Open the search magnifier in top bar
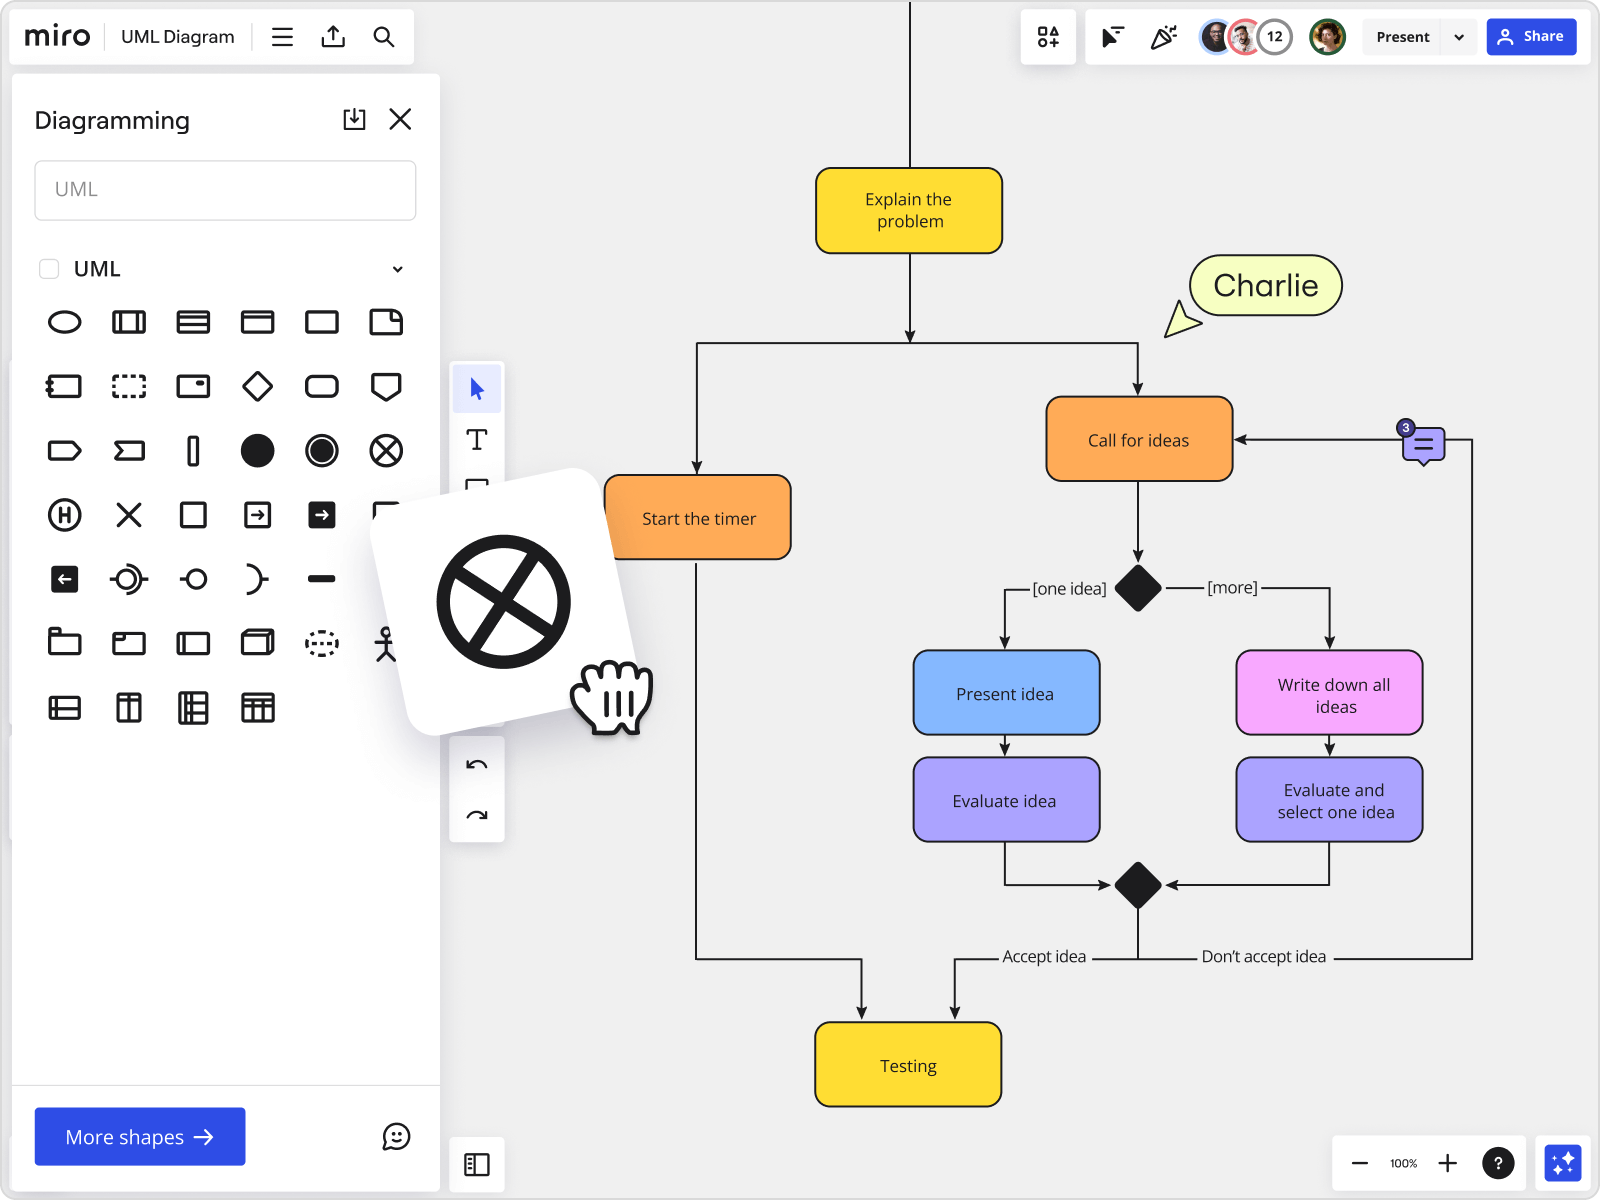The height and width of the screenshot is (1200, 1600). click(x=384, y=37)
